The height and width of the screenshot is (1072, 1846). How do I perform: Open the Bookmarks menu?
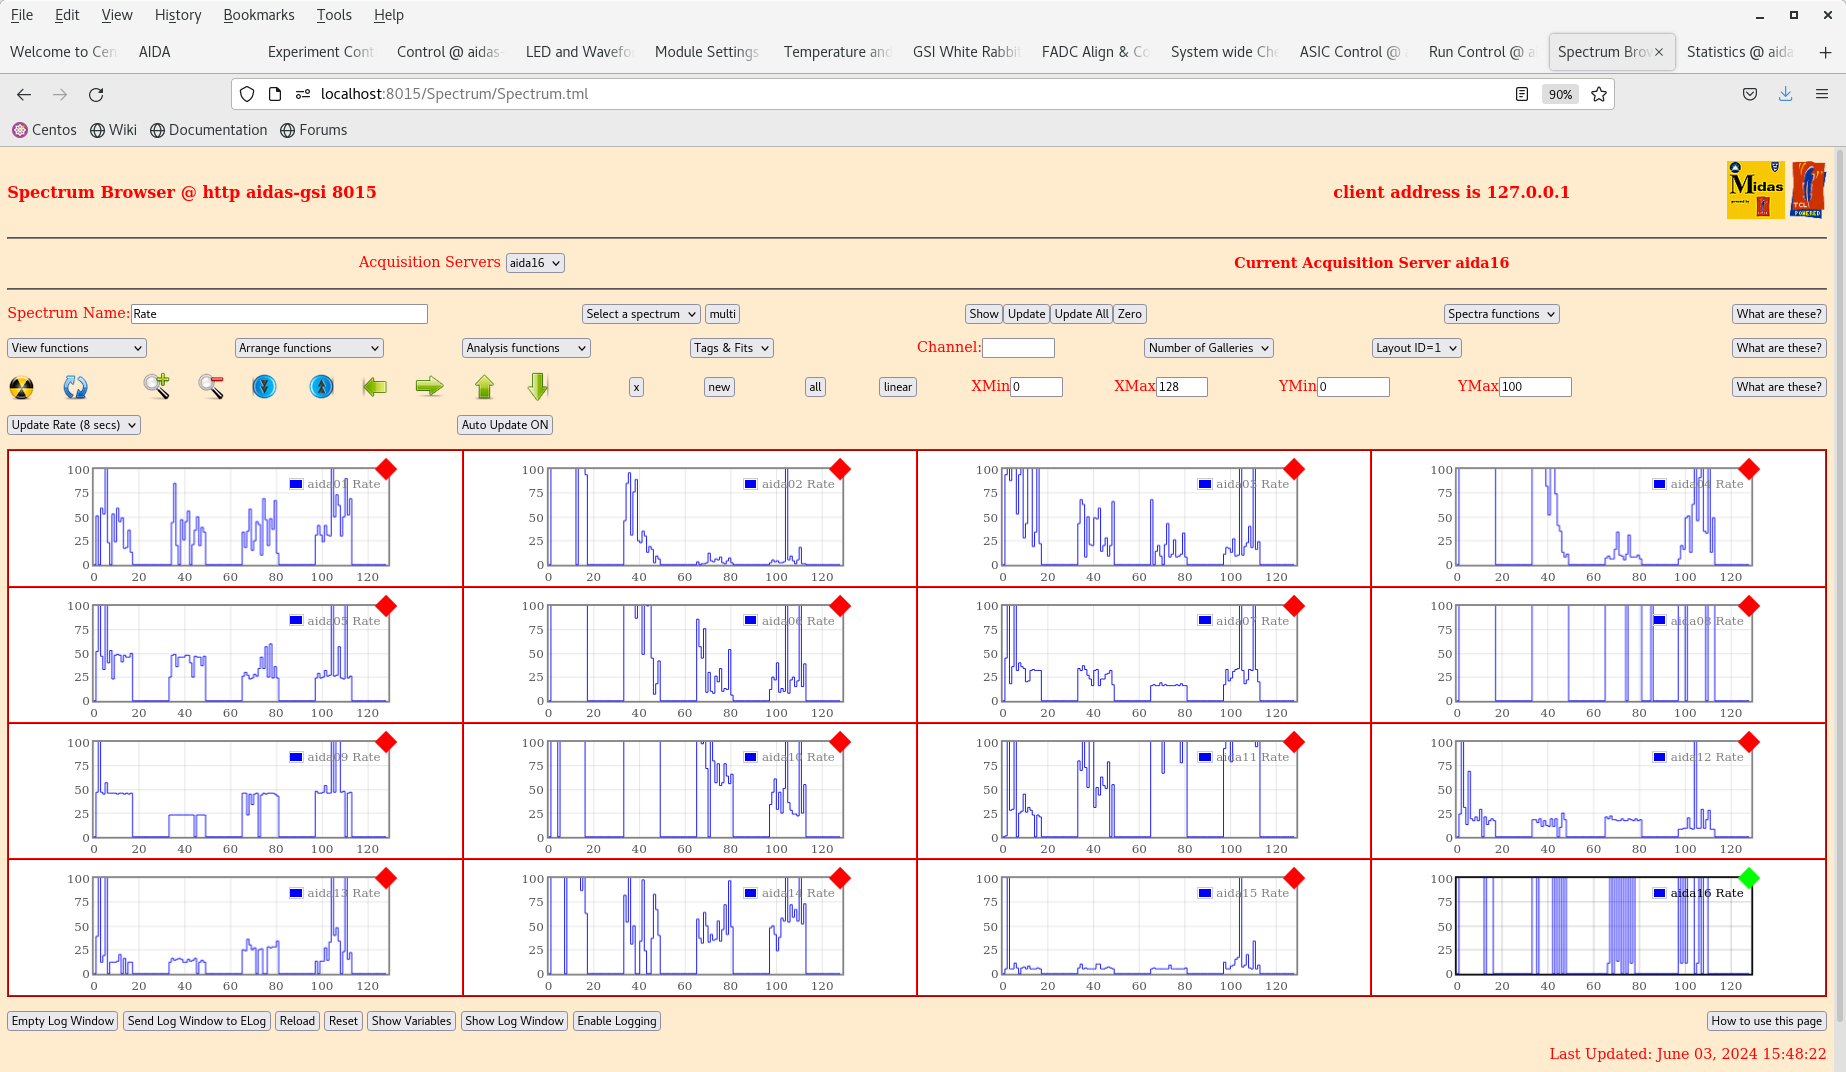click(x=259, y=15)
